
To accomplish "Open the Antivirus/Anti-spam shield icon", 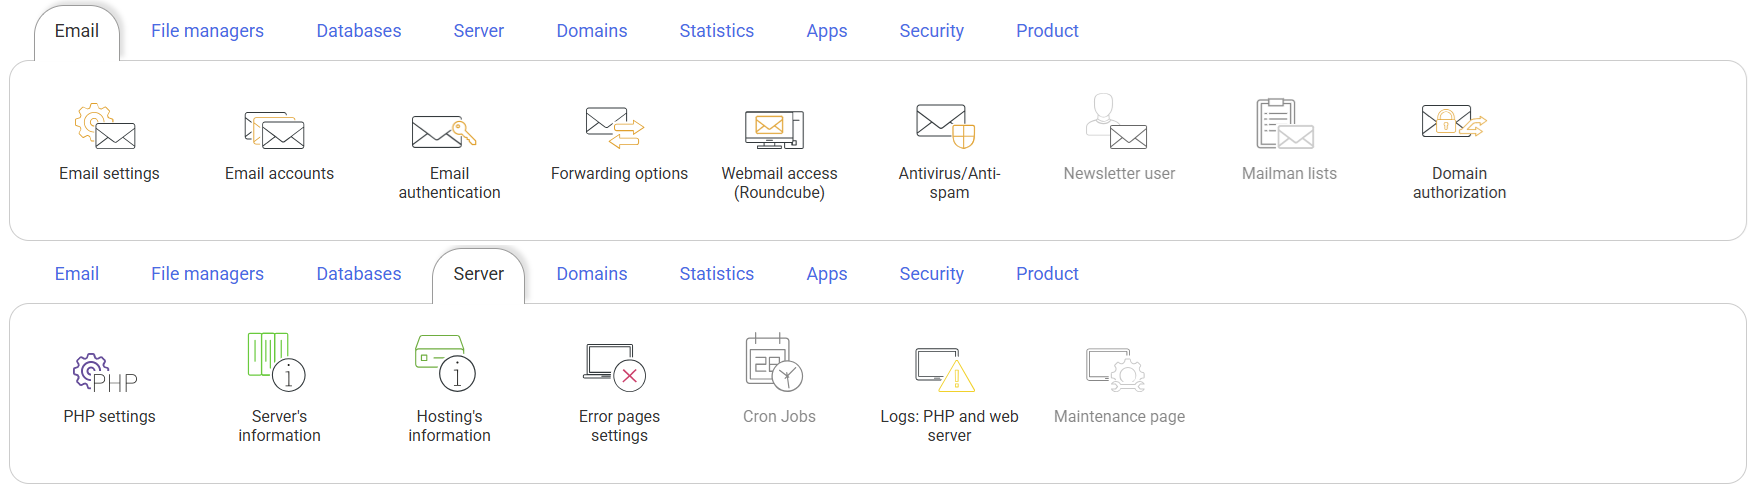I will point(946,126).
